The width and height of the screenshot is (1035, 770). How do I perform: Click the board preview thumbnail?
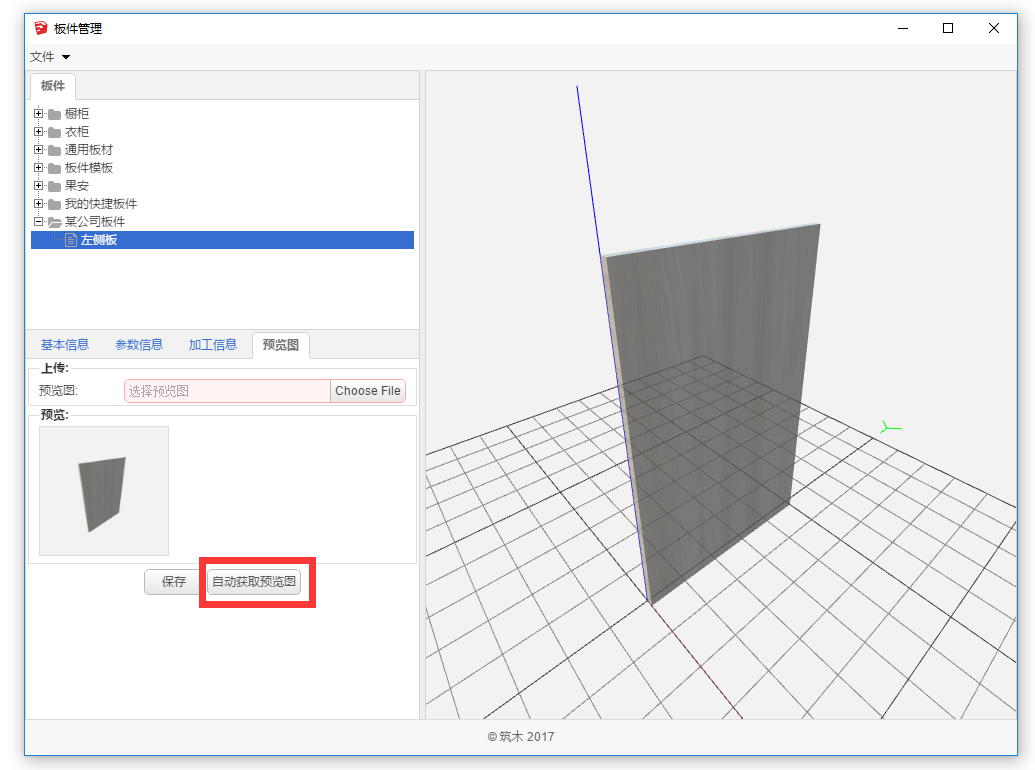[x=104, y=491]
